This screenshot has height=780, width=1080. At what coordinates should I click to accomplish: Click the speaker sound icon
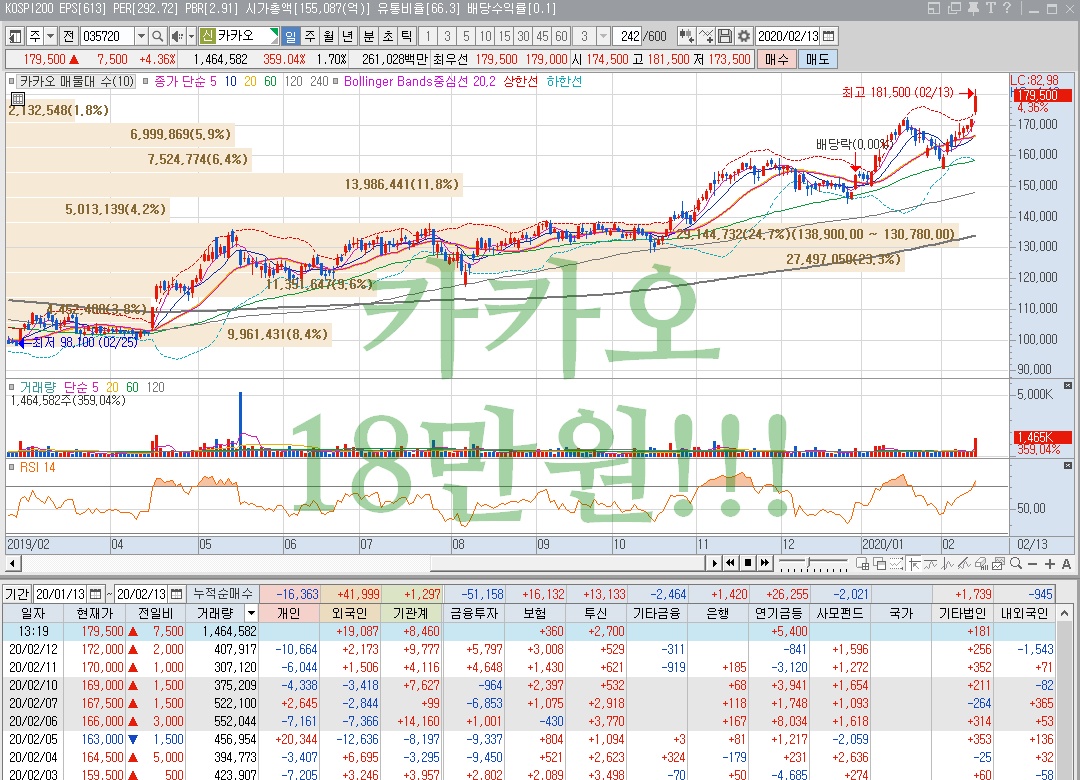coord(176,37)
